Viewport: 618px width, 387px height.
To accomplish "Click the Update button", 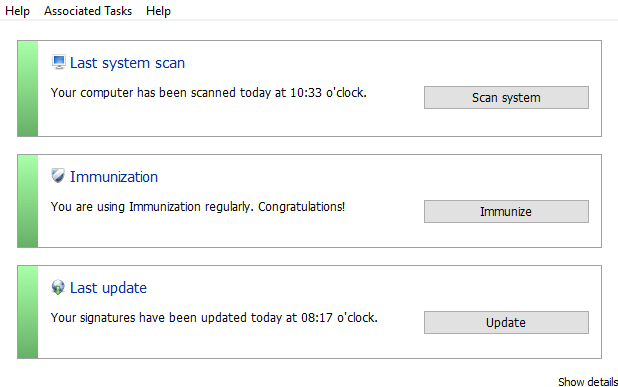I will (506, 322).
